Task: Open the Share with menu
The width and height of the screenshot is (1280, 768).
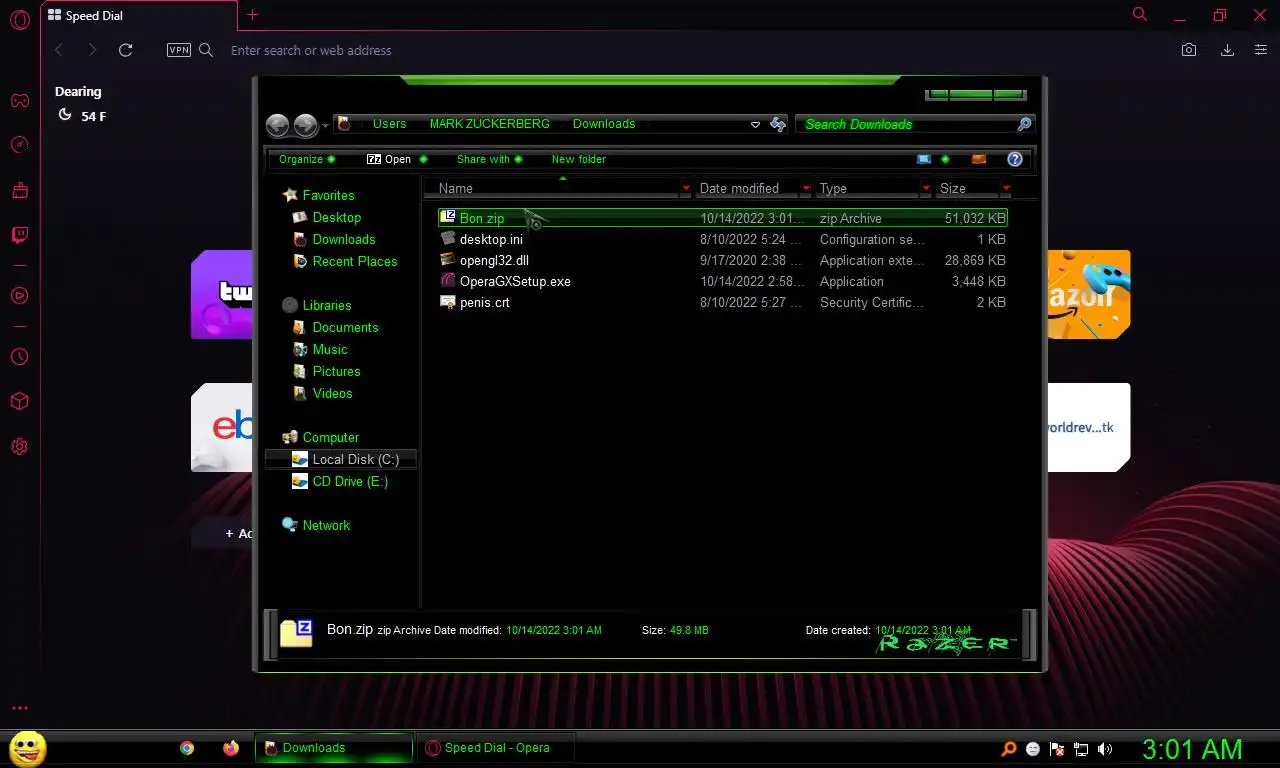Action: pos(489,159)
